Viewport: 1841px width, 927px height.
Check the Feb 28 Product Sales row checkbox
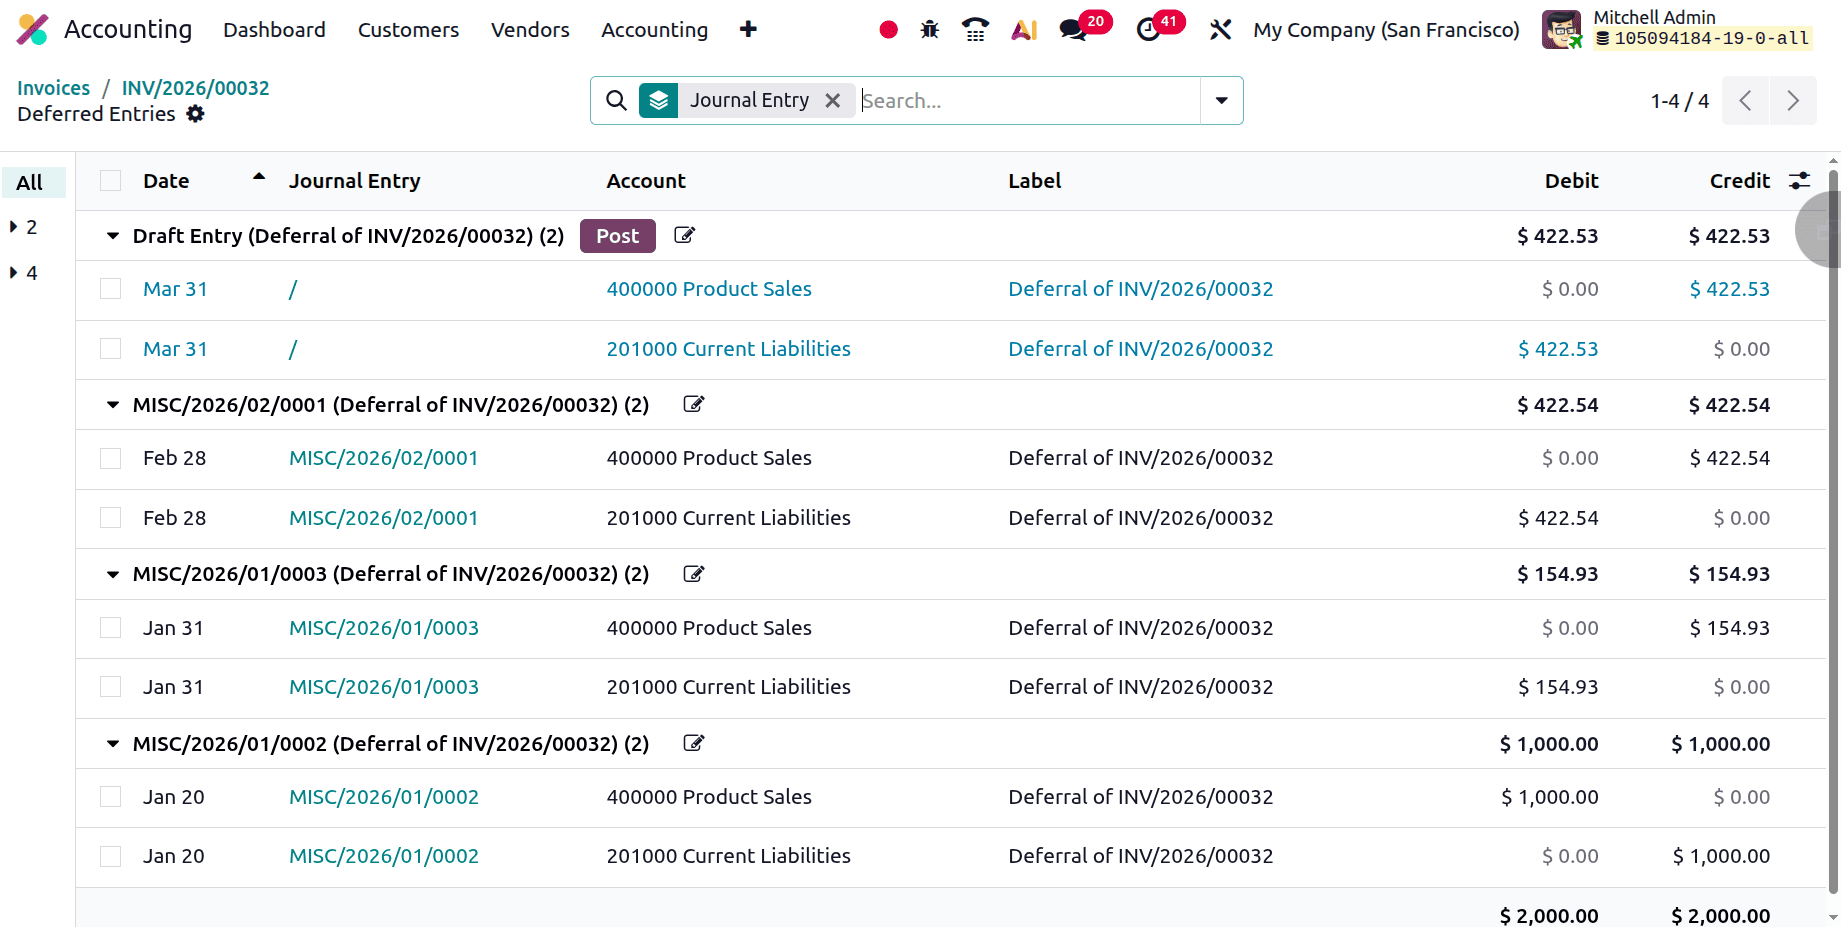[110, 458]
